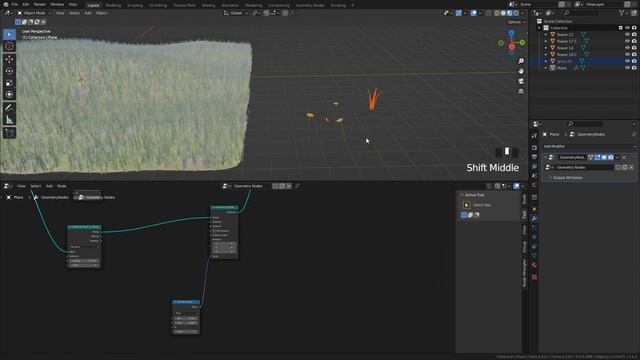Click the outliner search field
Screen dimensions: 640x360
[582, 13]
